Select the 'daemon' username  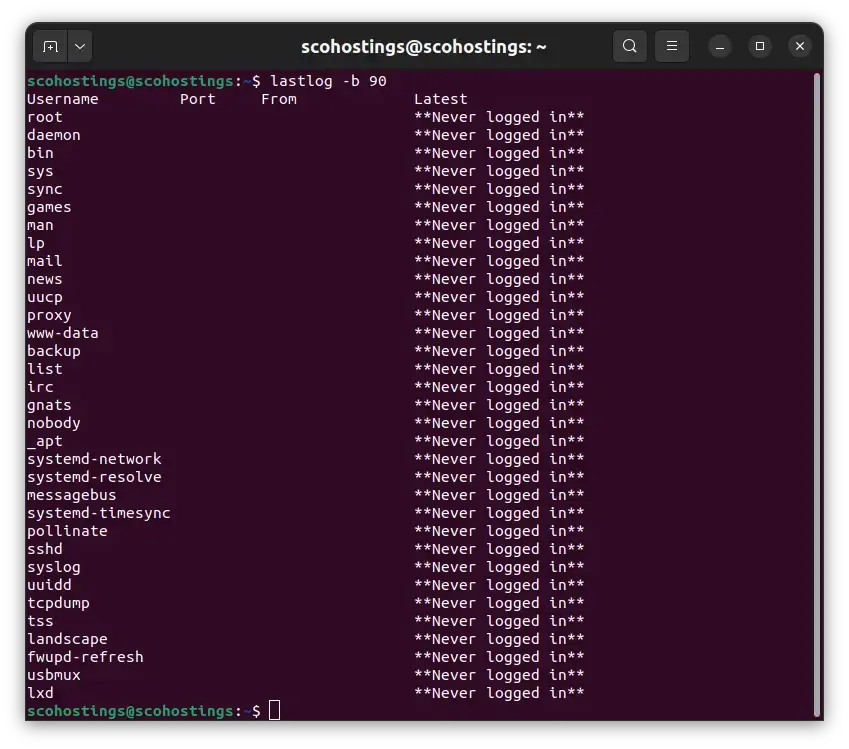[x=54, y=135]
